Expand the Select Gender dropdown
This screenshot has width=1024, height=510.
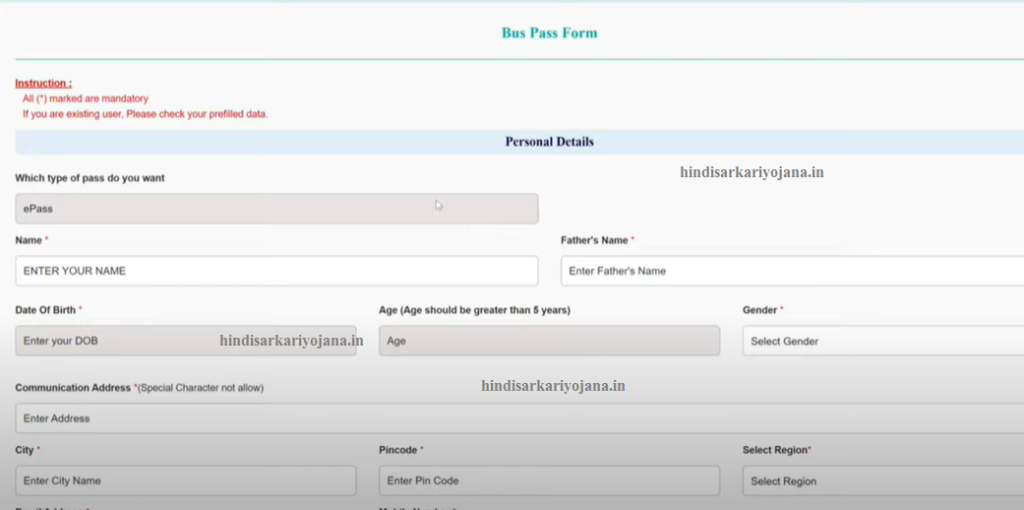coord(883,341)
